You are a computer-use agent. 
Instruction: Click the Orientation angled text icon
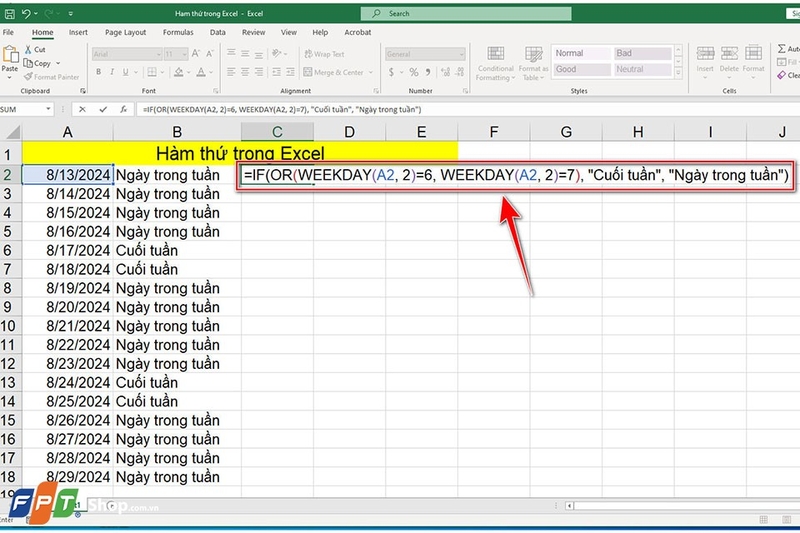277,53
